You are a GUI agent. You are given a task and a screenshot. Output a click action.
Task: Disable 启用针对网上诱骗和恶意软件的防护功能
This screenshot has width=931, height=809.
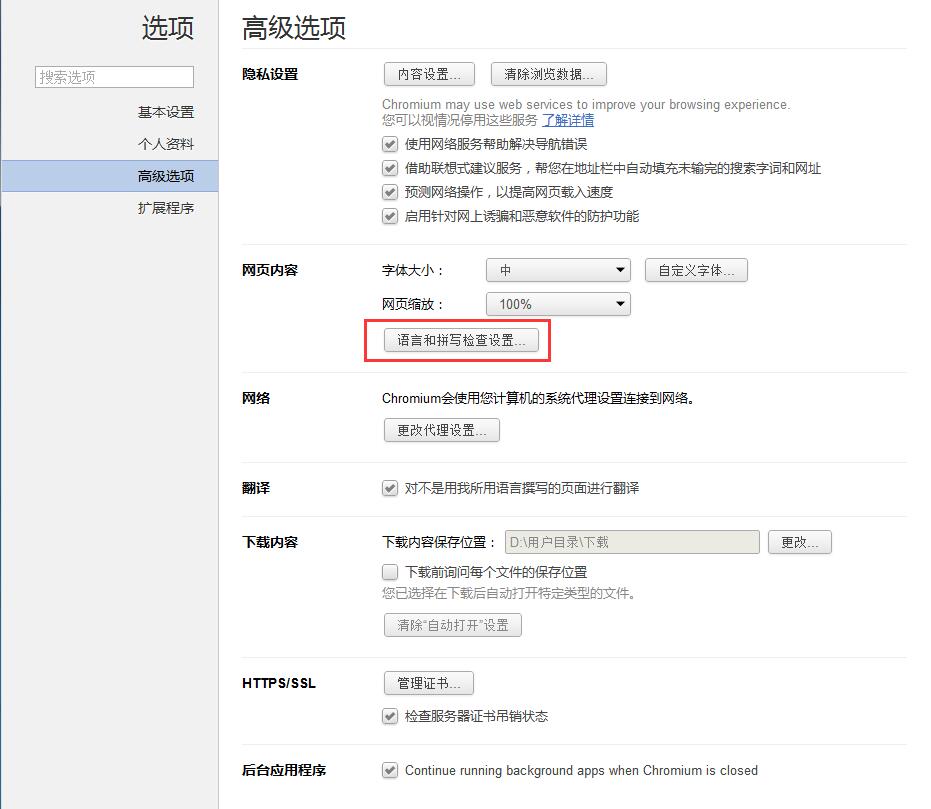click(389, 216)
